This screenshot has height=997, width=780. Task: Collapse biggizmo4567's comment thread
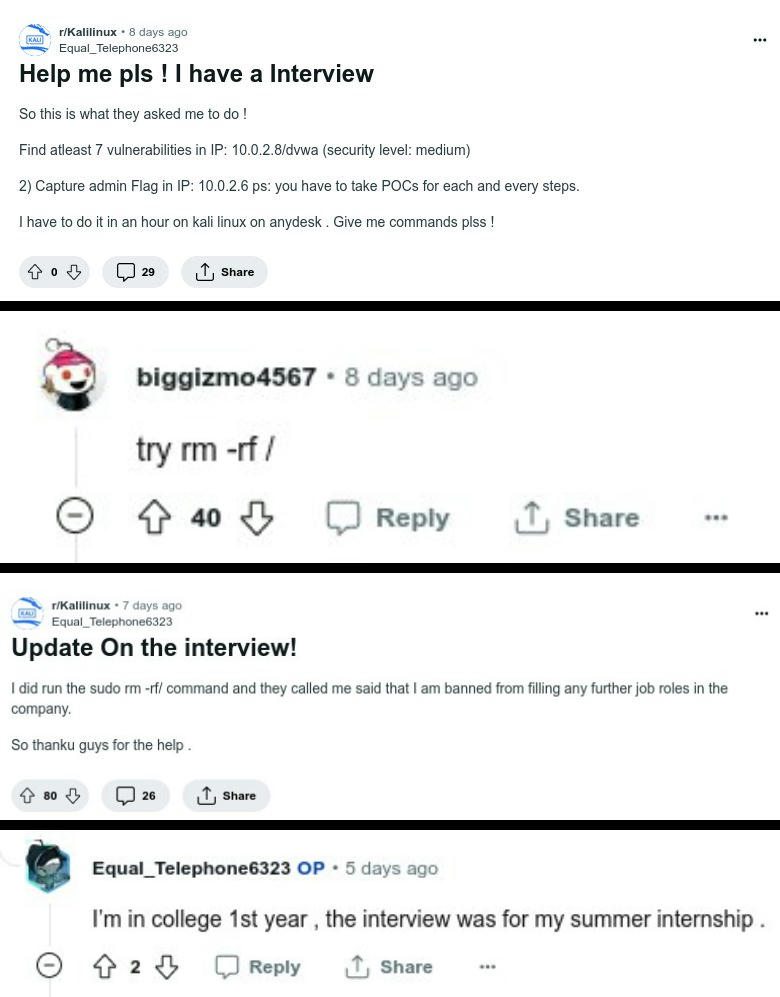click(75, 516)
